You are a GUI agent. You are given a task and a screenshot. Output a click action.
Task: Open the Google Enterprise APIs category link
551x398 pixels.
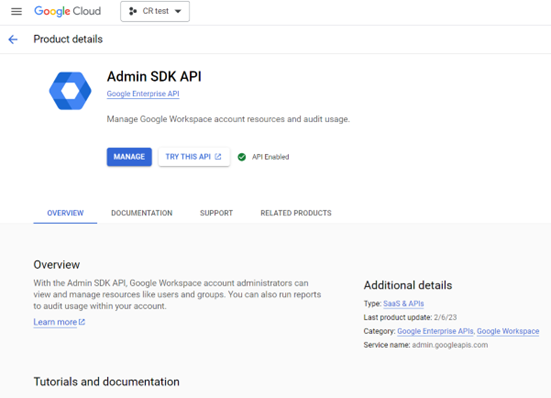(x=435, y=331)
